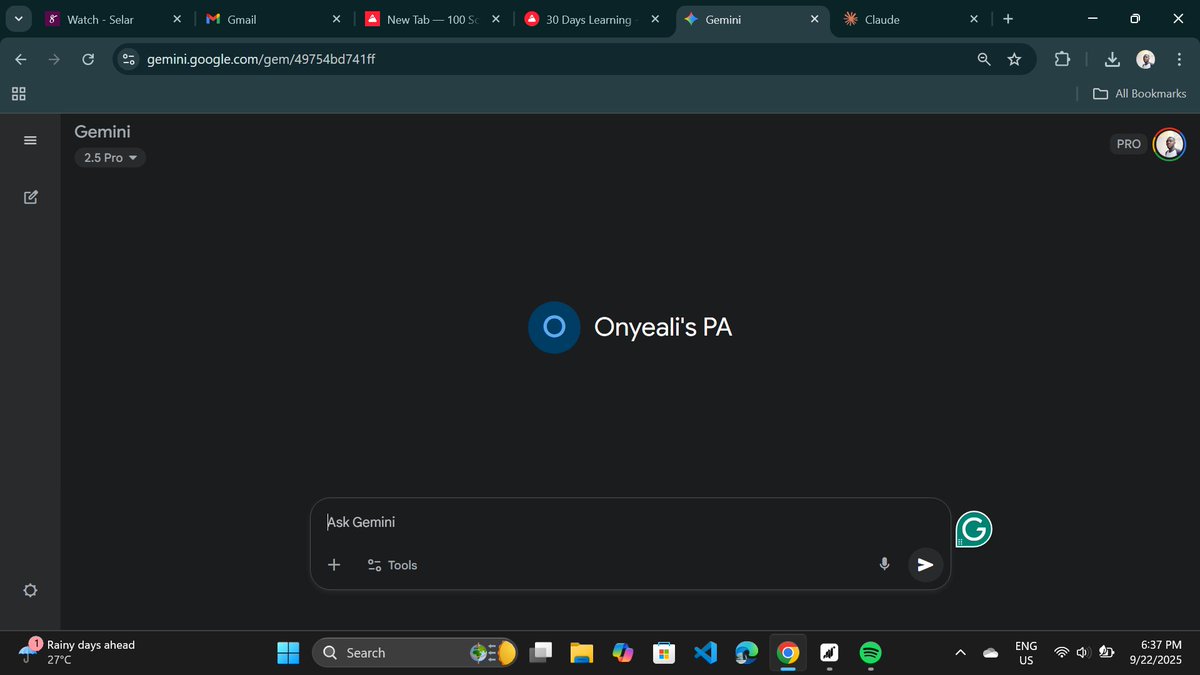Image resolution: width=1200 pixels, height=675 pixels.
Task: Open the 2.5 Pro model selector
Action: click(109, 157)
